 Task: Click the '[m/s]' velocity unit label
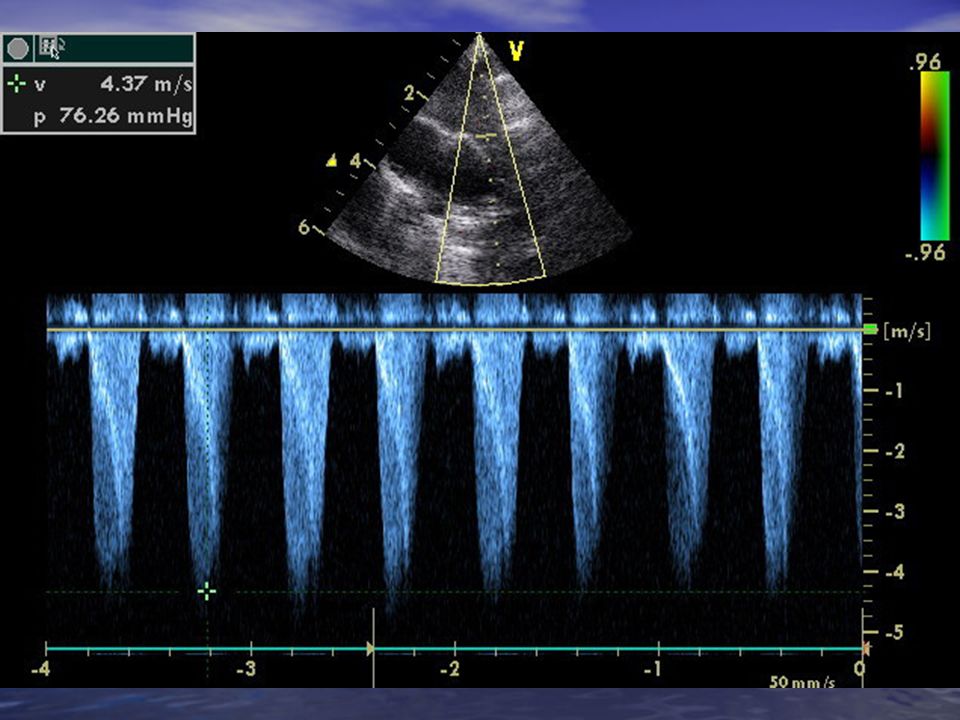[907, 331]
